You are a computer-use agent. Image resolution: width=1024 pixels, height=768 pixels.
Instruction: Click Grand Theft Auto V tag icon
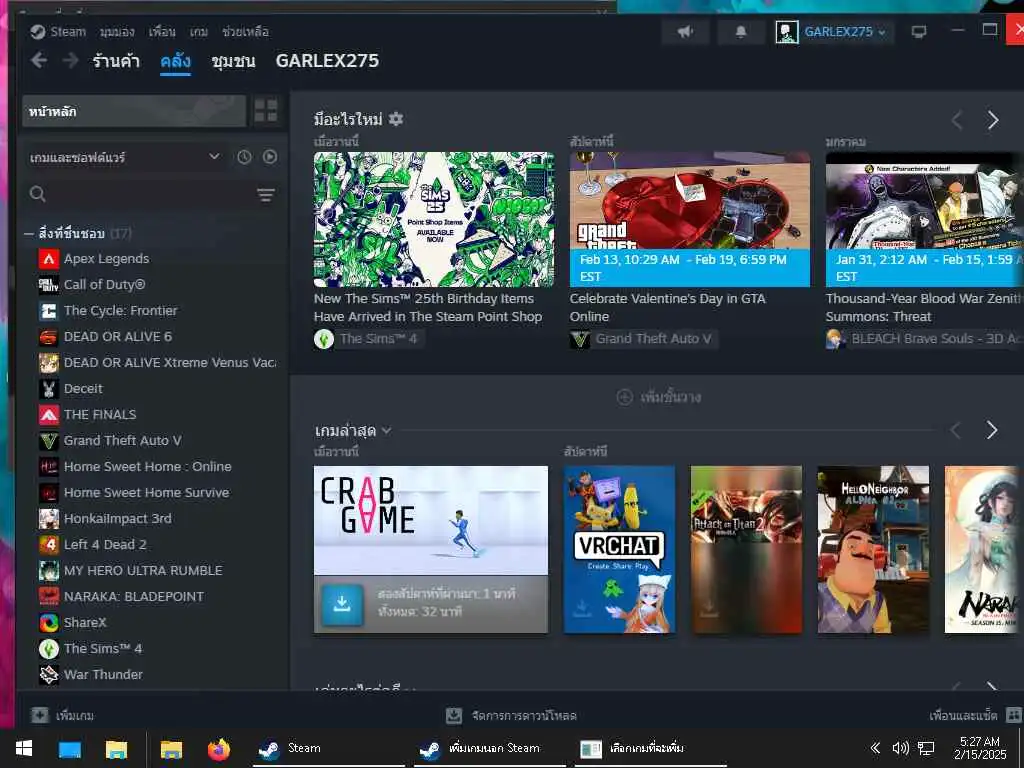580,339
